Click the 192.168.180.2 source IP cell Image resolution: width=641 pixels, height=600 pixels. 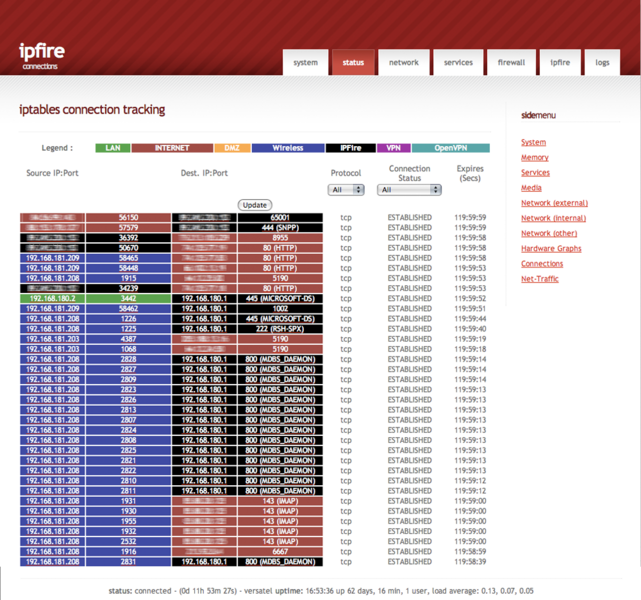pos(52,298)
